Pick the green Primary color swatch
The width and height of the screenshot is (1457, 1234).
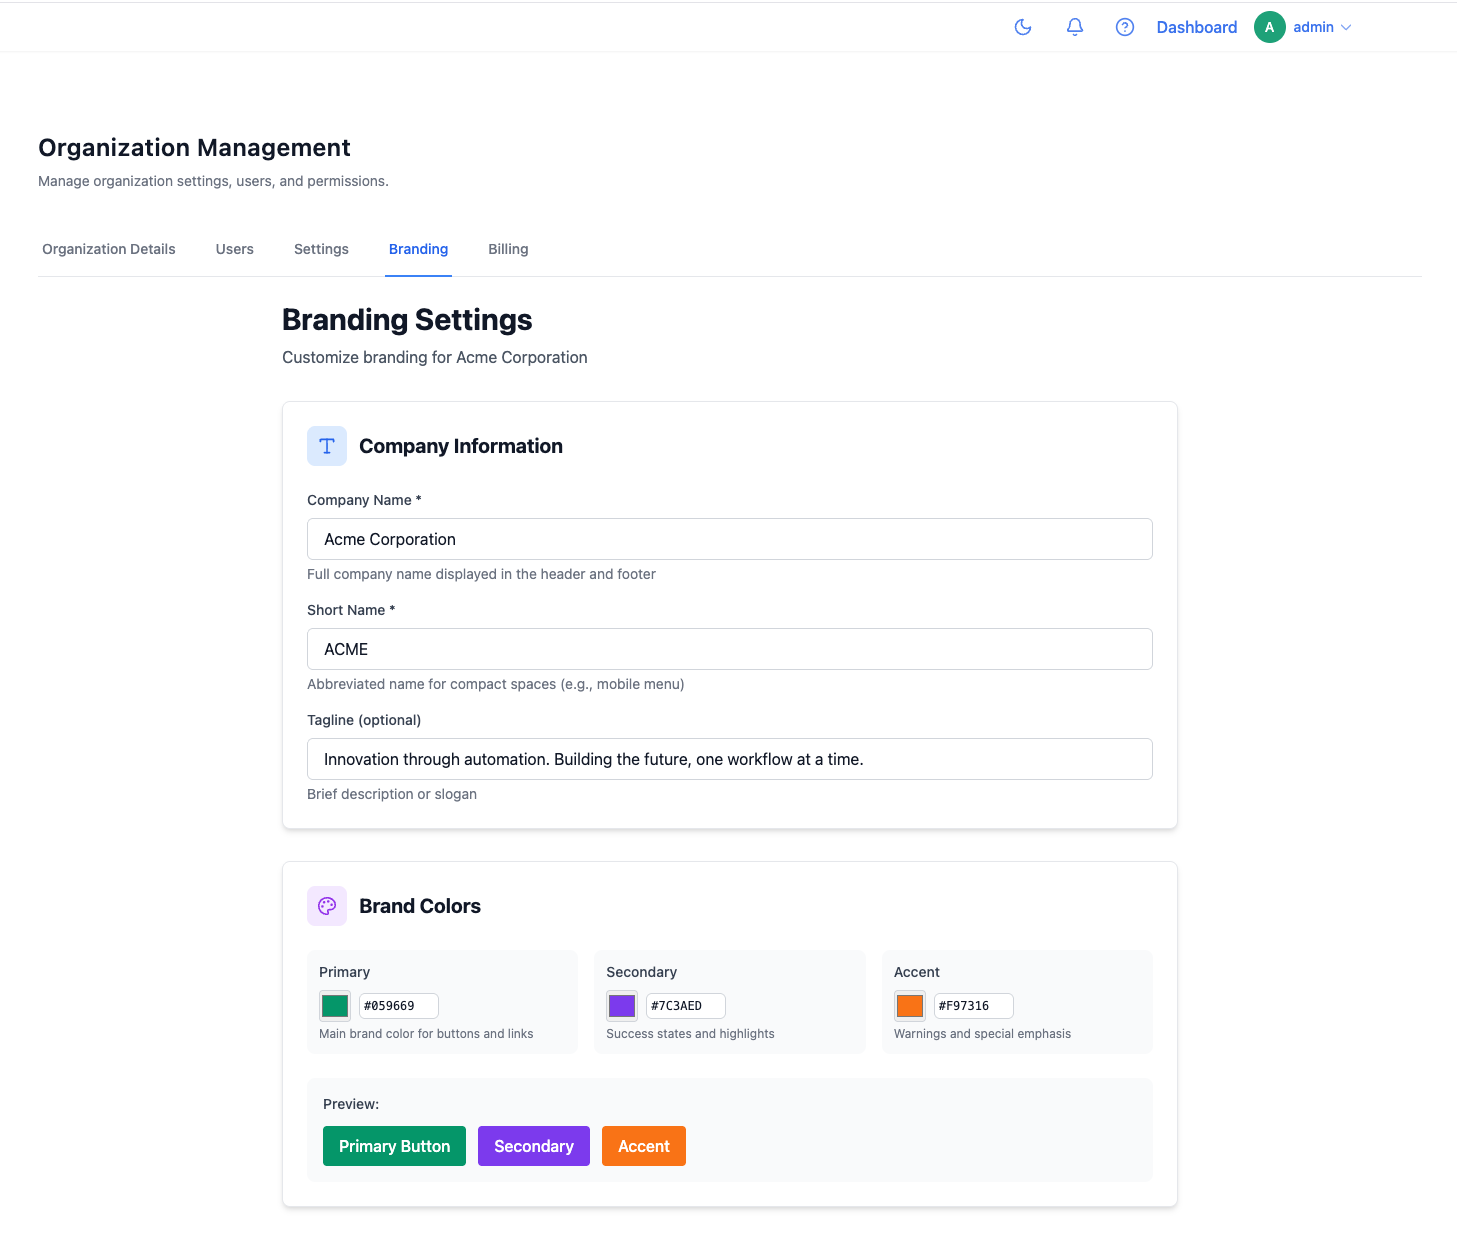(x=335, y=1006)
